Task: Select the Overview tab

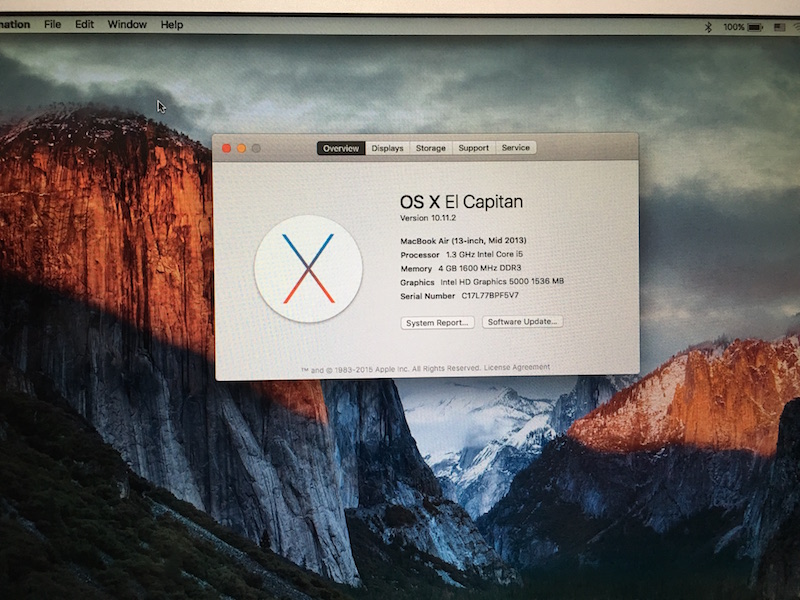Action: [x=341, y=148]
